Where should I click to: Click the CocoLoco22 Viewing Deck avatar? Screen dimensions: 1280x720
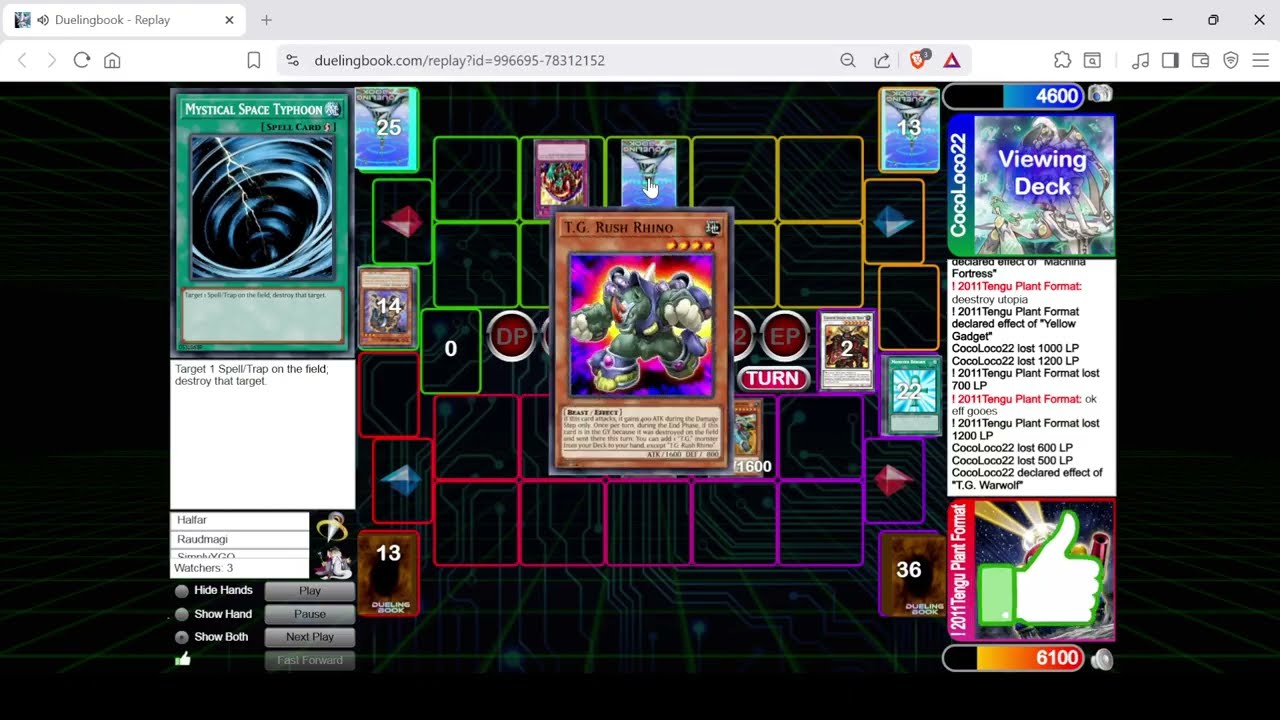pyautogui.click(x=1031, y=185)
